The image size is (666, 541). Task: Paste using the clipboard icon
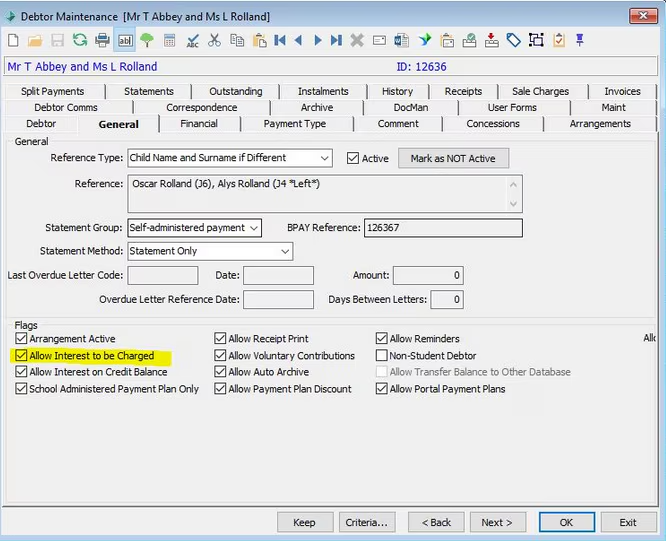pyautogui.click(x=260, y=40)
